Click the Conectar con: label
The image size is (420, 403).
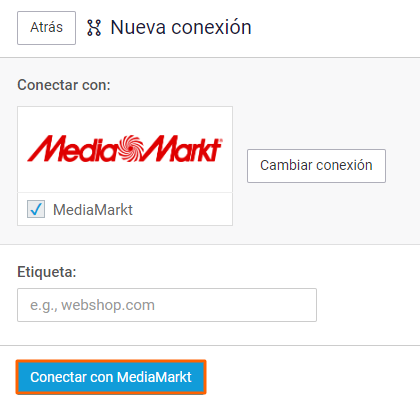[x=64, y=85]
